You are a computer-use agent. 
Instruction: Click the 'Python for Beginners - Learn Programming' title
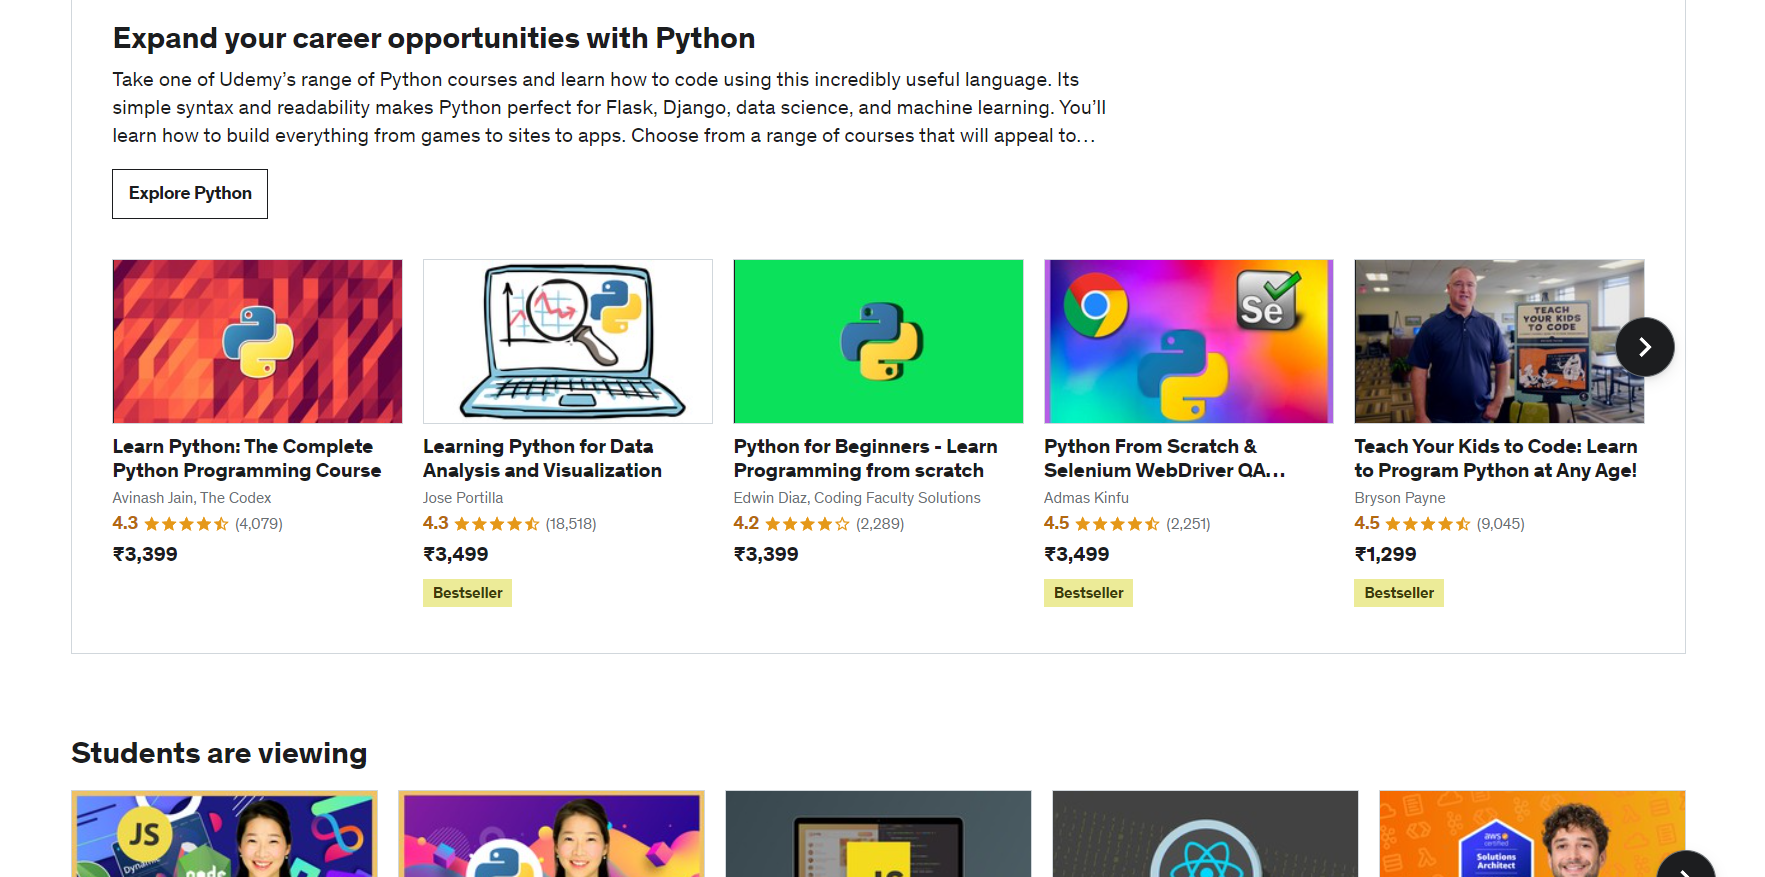coord(865,458)
